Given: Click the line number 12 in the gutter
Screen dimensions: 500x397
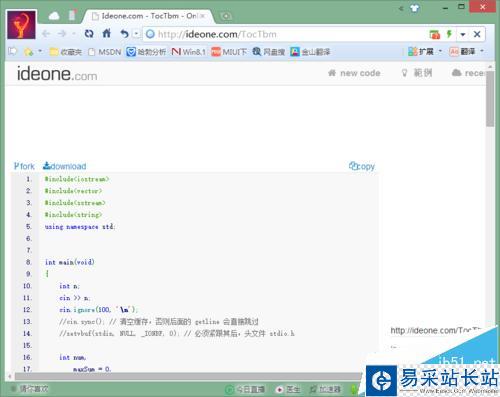Looking at the screenshot, I should coord(27,310).
